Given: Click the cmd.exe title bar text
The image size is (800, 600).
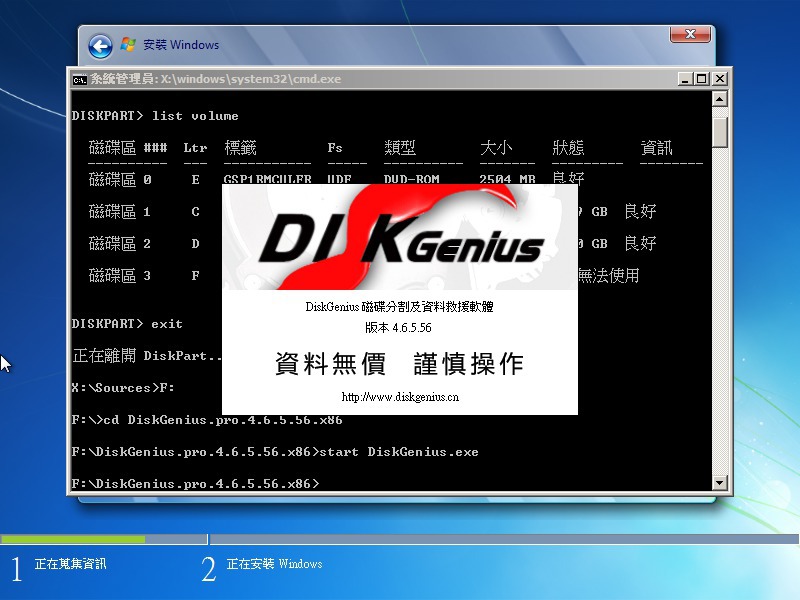Looking at the screenshot, I should (x=216, y=79).
